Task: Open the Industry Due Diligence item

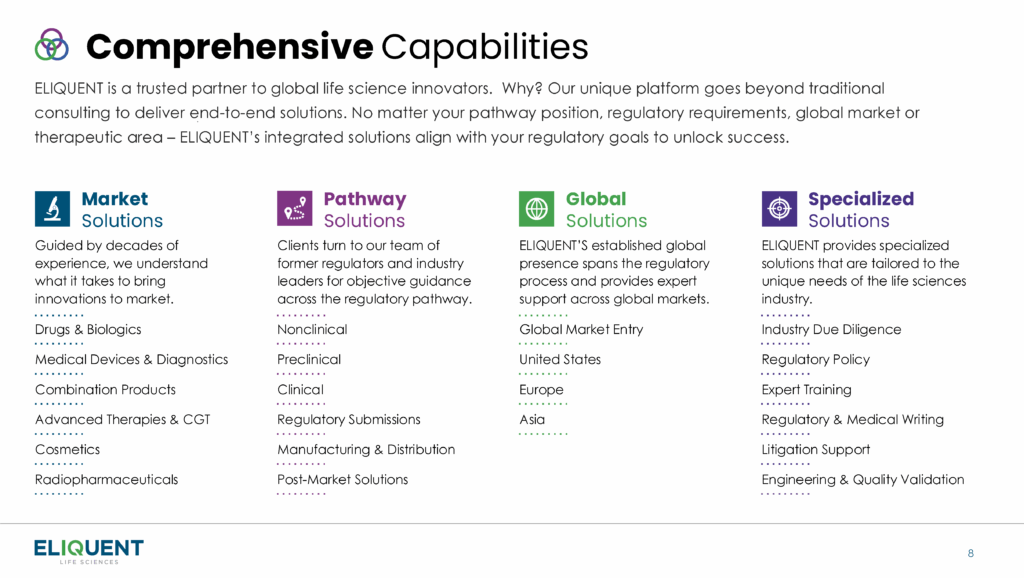Action: pyautogui.click(x=831, y=330)
